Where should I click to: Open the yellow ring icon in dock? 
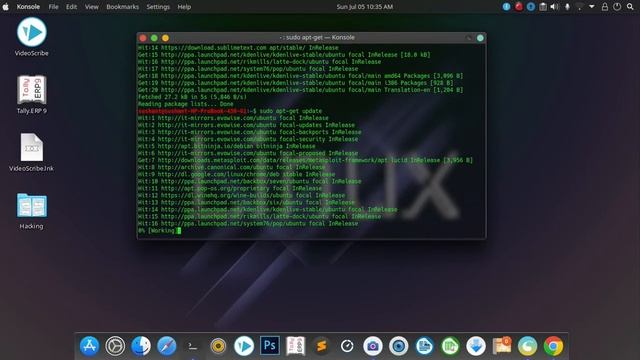coord(218,346)
